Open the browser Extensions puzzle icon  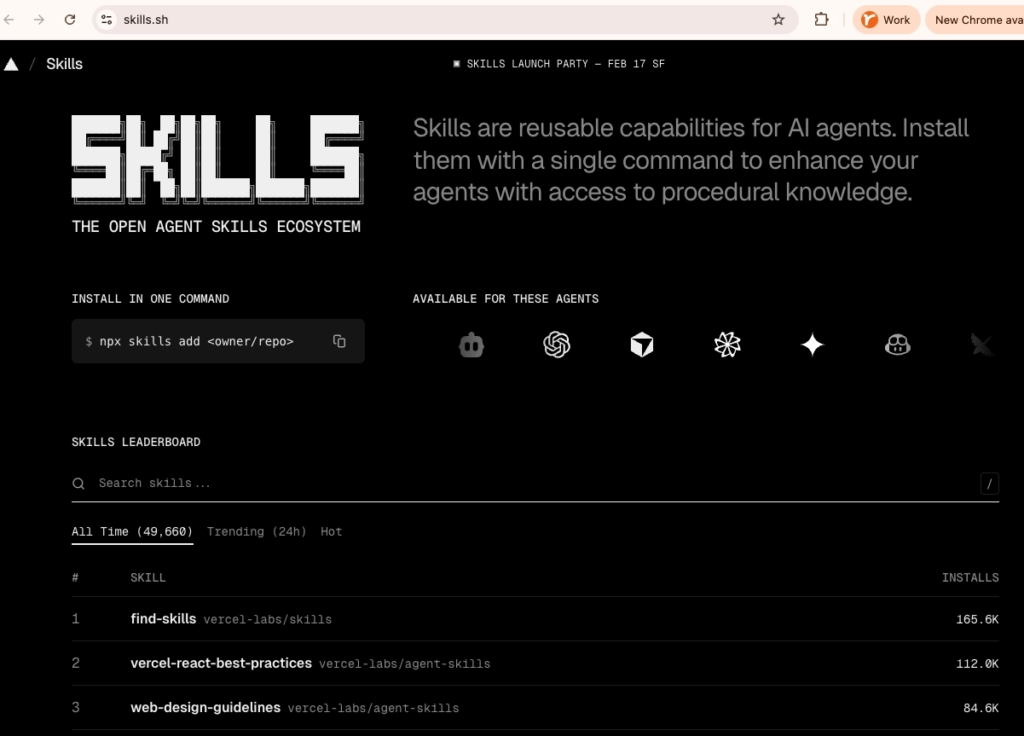pos(821,20)
